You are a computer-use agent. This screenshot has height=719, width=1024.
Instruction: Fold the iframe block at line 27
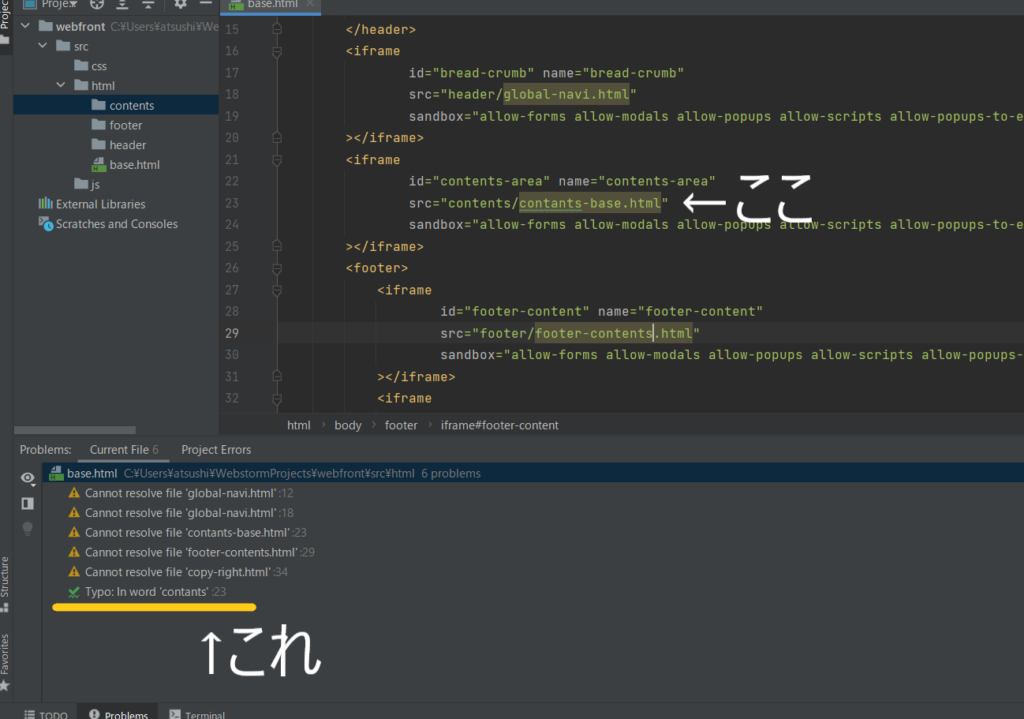click(x=277, y=290)
